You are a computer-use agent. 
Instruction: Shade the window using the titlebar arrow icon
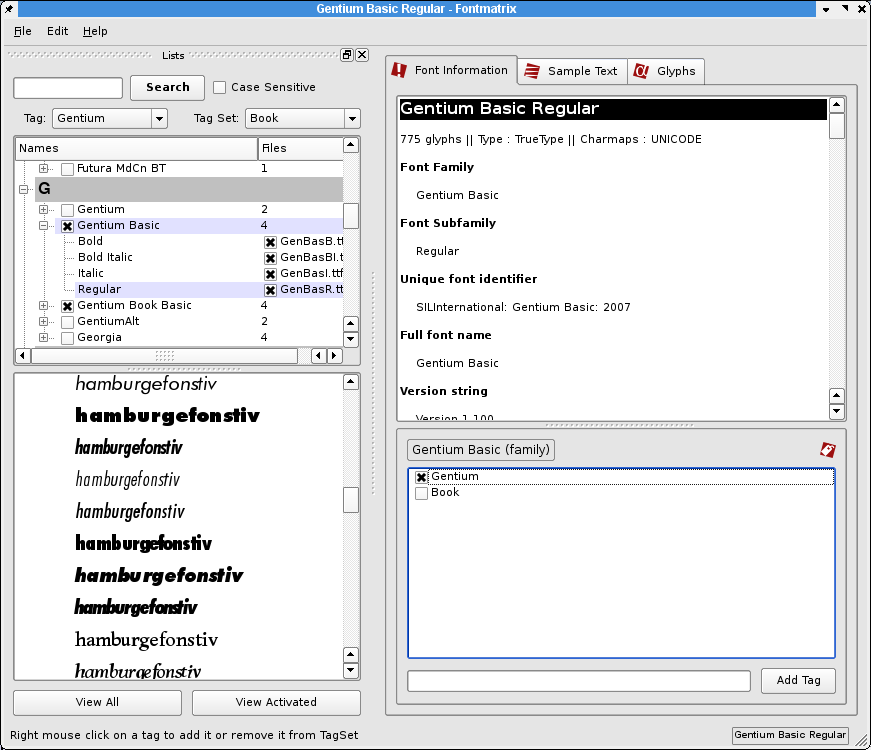click(x=824, y=8)
